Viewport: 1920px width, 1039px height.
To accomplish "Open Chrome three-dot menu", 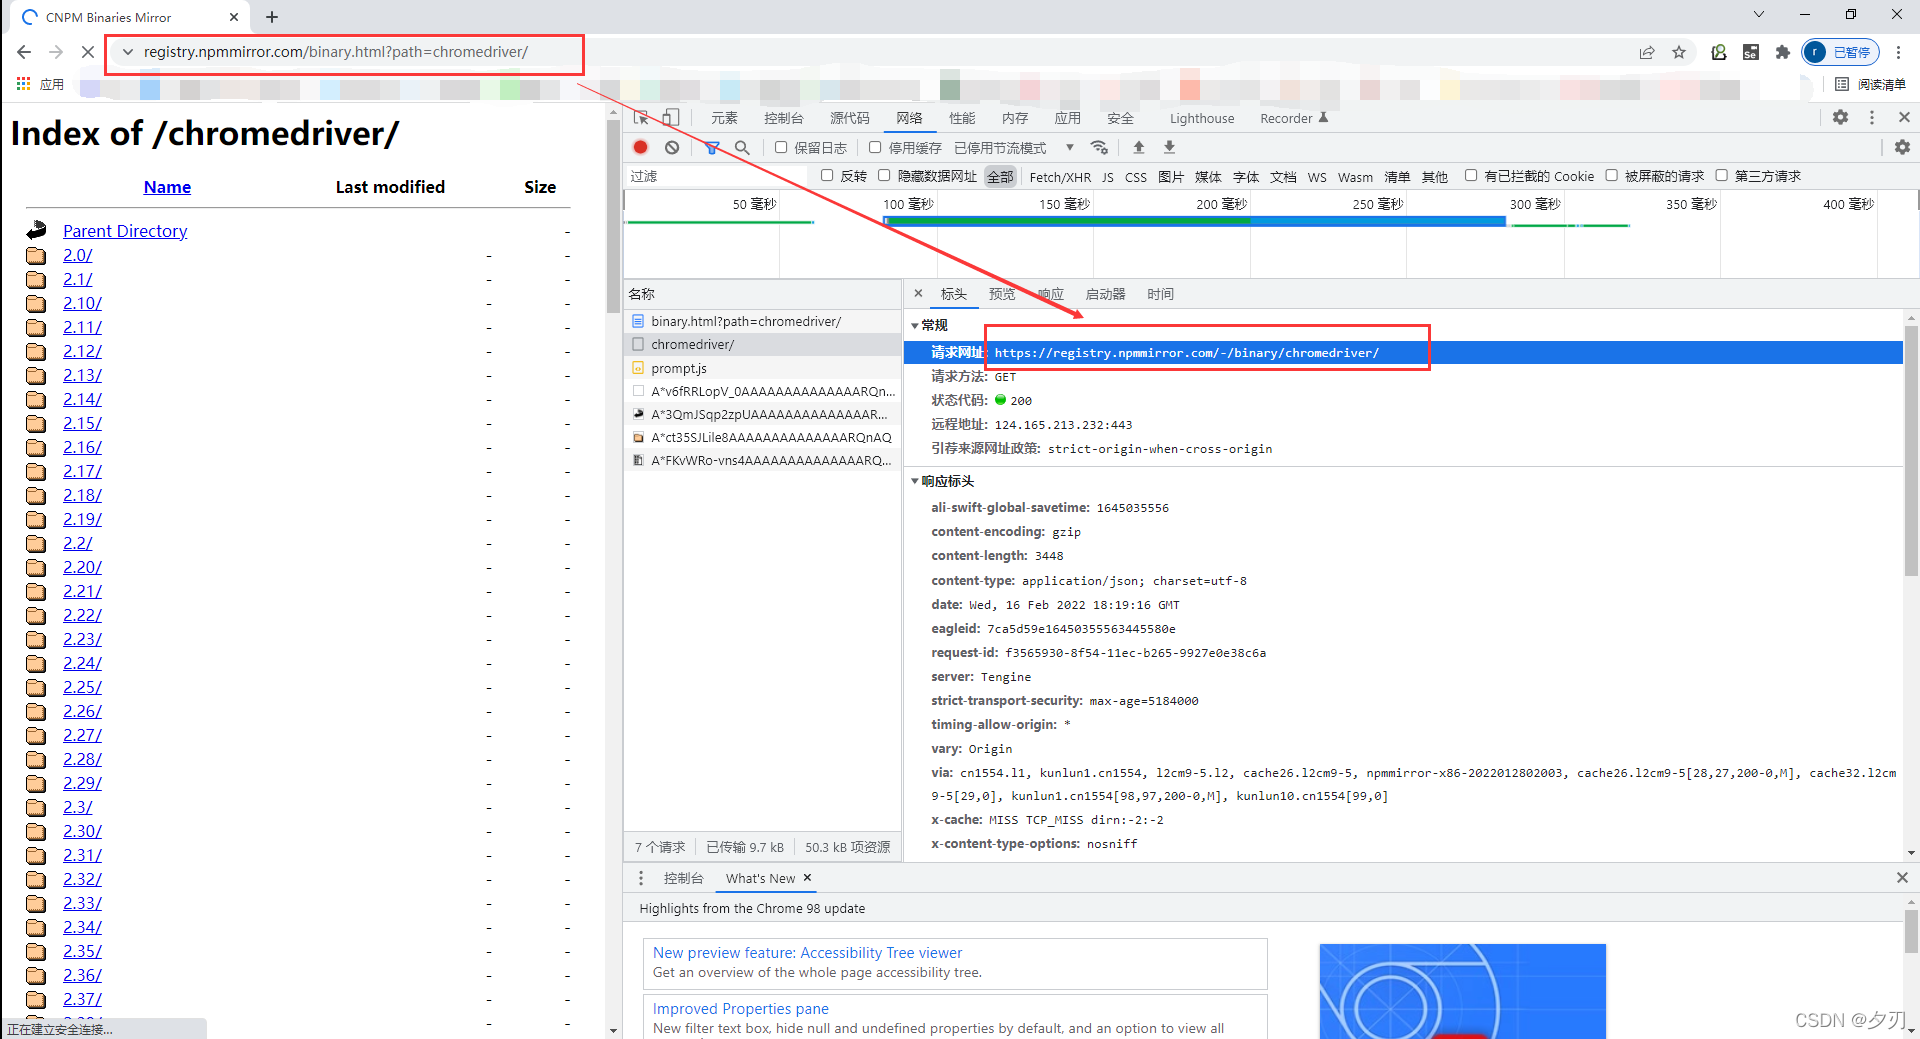I will pos(1898,52).
